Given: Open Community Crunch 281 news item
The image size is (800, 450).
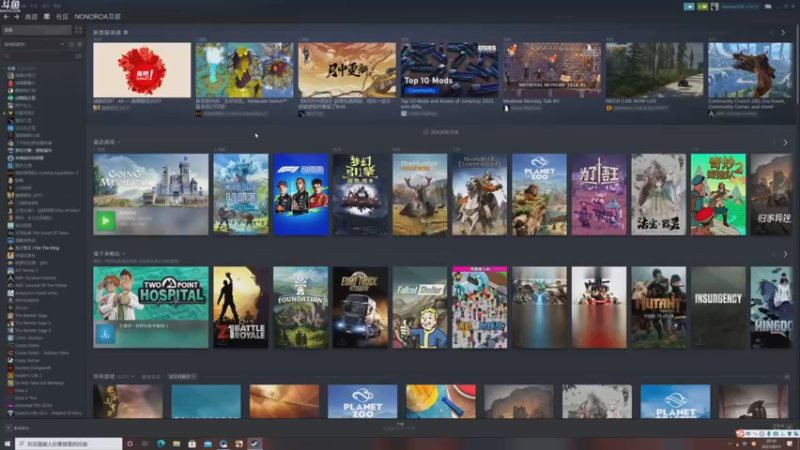Looking at the screenshot, I should [x=750, y=70].
